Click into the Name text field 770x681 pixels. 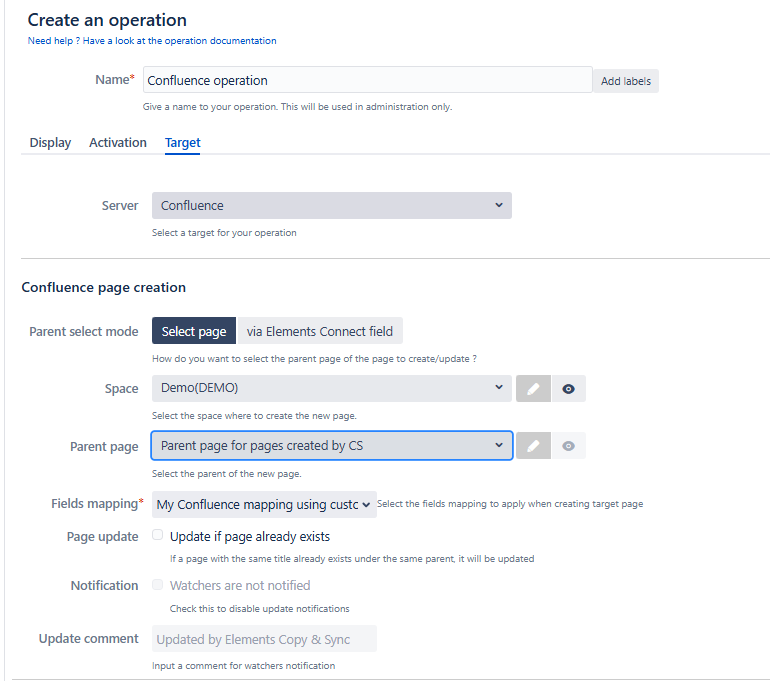367,80
